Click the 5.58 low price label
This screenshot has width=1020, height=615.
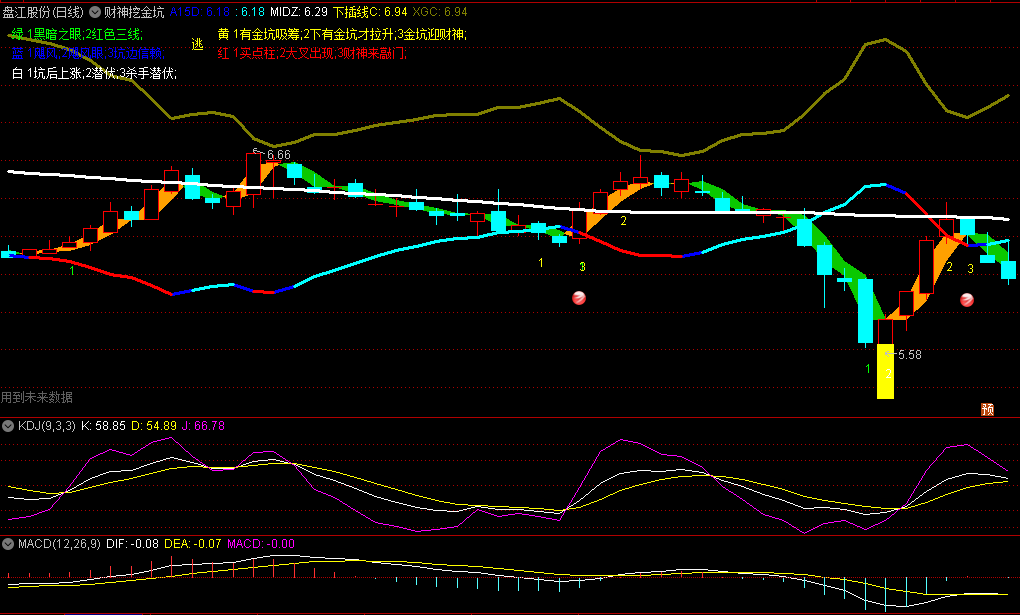pos(909,355)
